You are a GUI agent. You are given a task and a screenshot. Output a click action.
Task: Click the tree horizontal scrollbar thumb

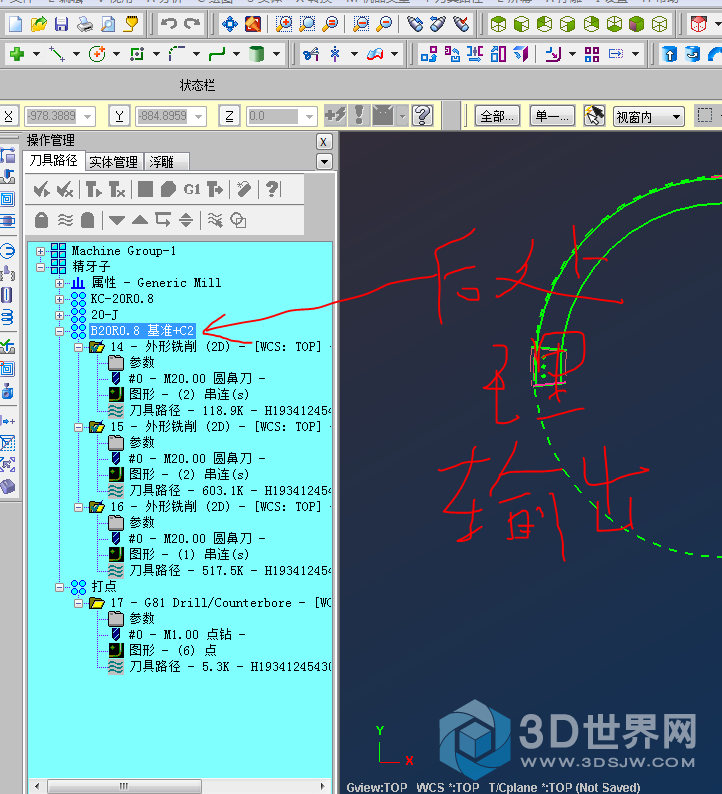click(x=124, y=786)
